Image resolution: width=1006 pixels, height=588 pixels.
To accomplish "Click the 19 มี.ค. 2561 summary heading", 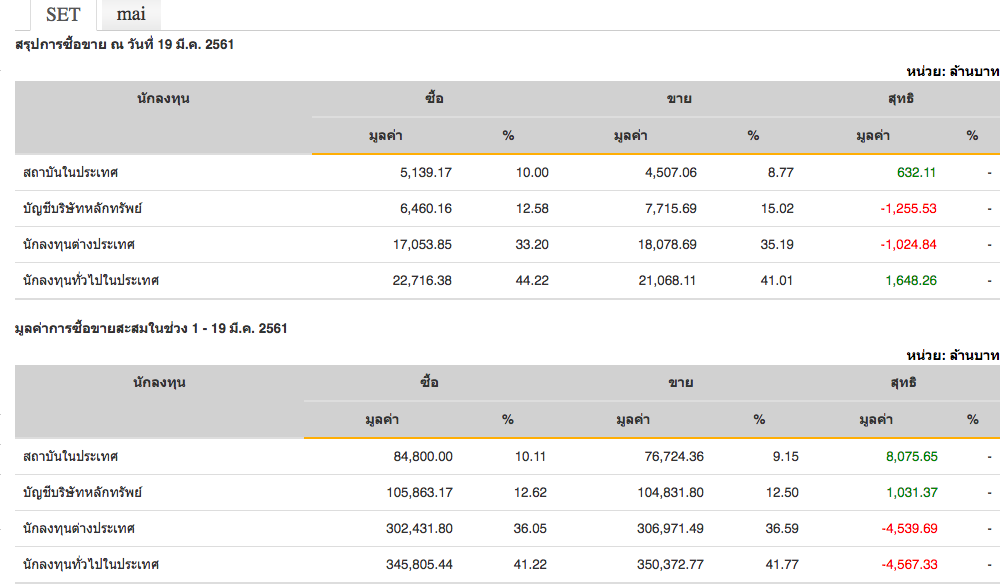I will point(125,45).
